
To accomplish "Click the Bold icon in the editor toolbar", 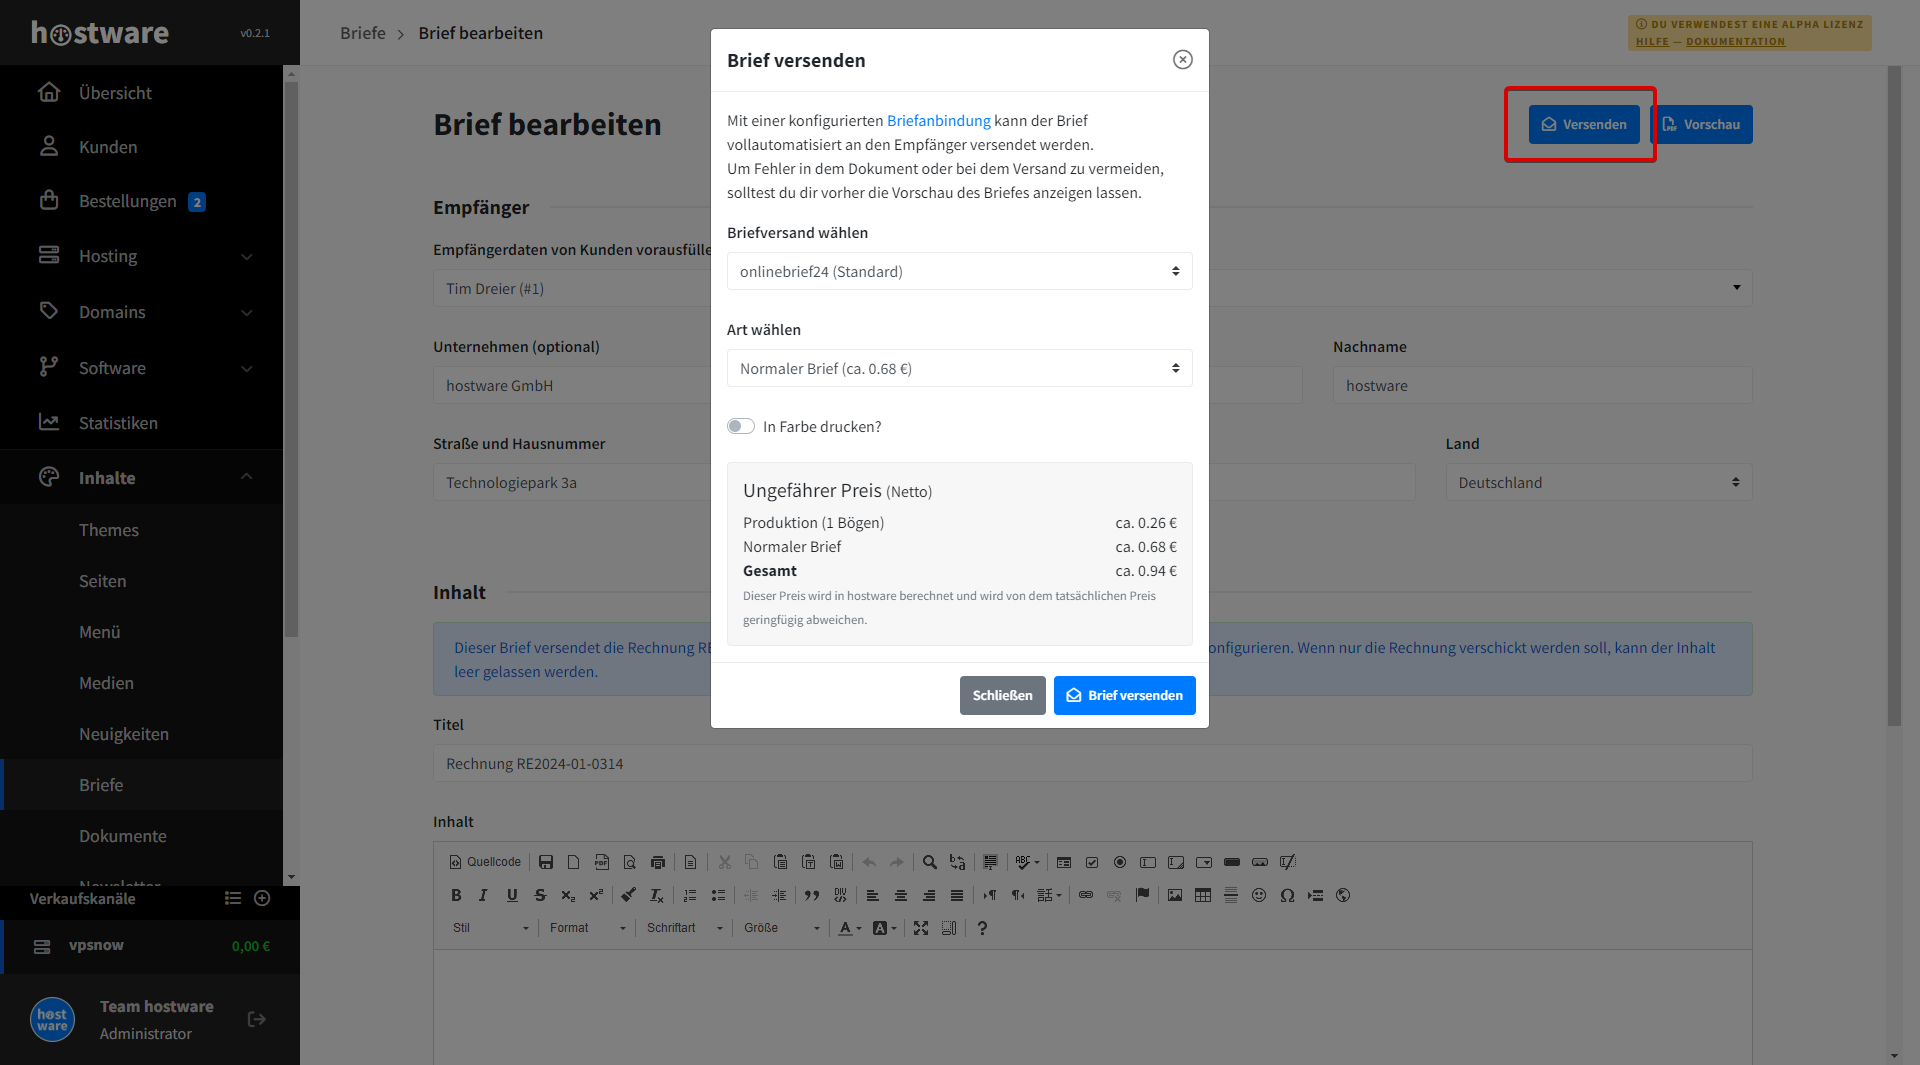I will [x=456, y=895].
